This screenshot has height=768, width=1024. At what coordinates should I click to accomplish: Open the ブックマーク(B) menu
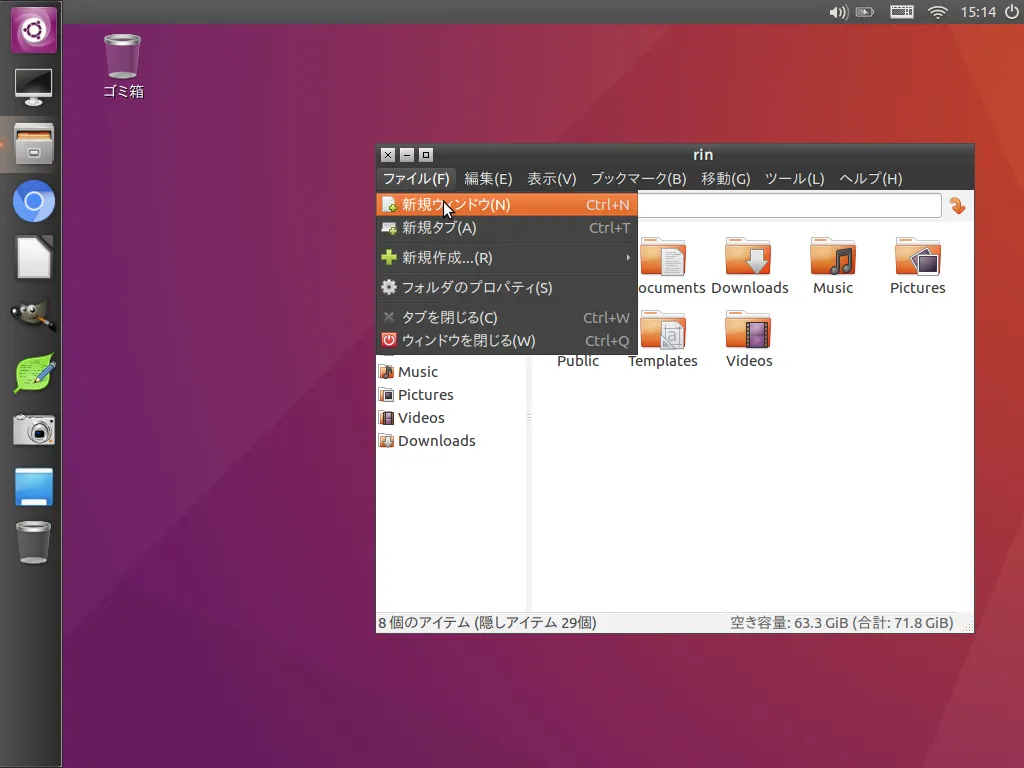click(638, 179)
